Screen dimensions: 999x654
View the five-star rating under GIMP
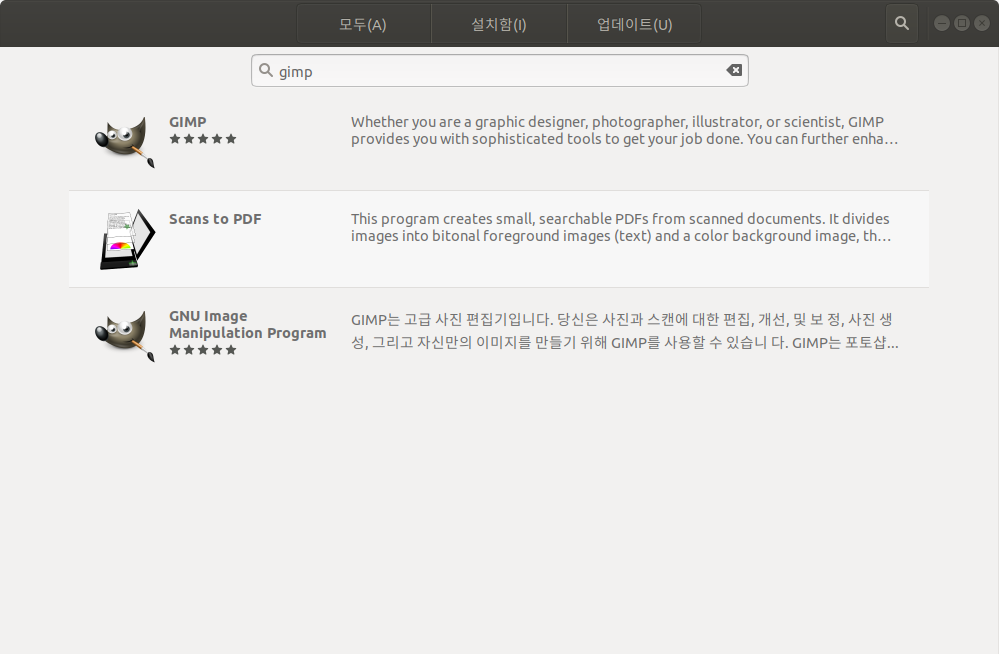pos(203,139)
